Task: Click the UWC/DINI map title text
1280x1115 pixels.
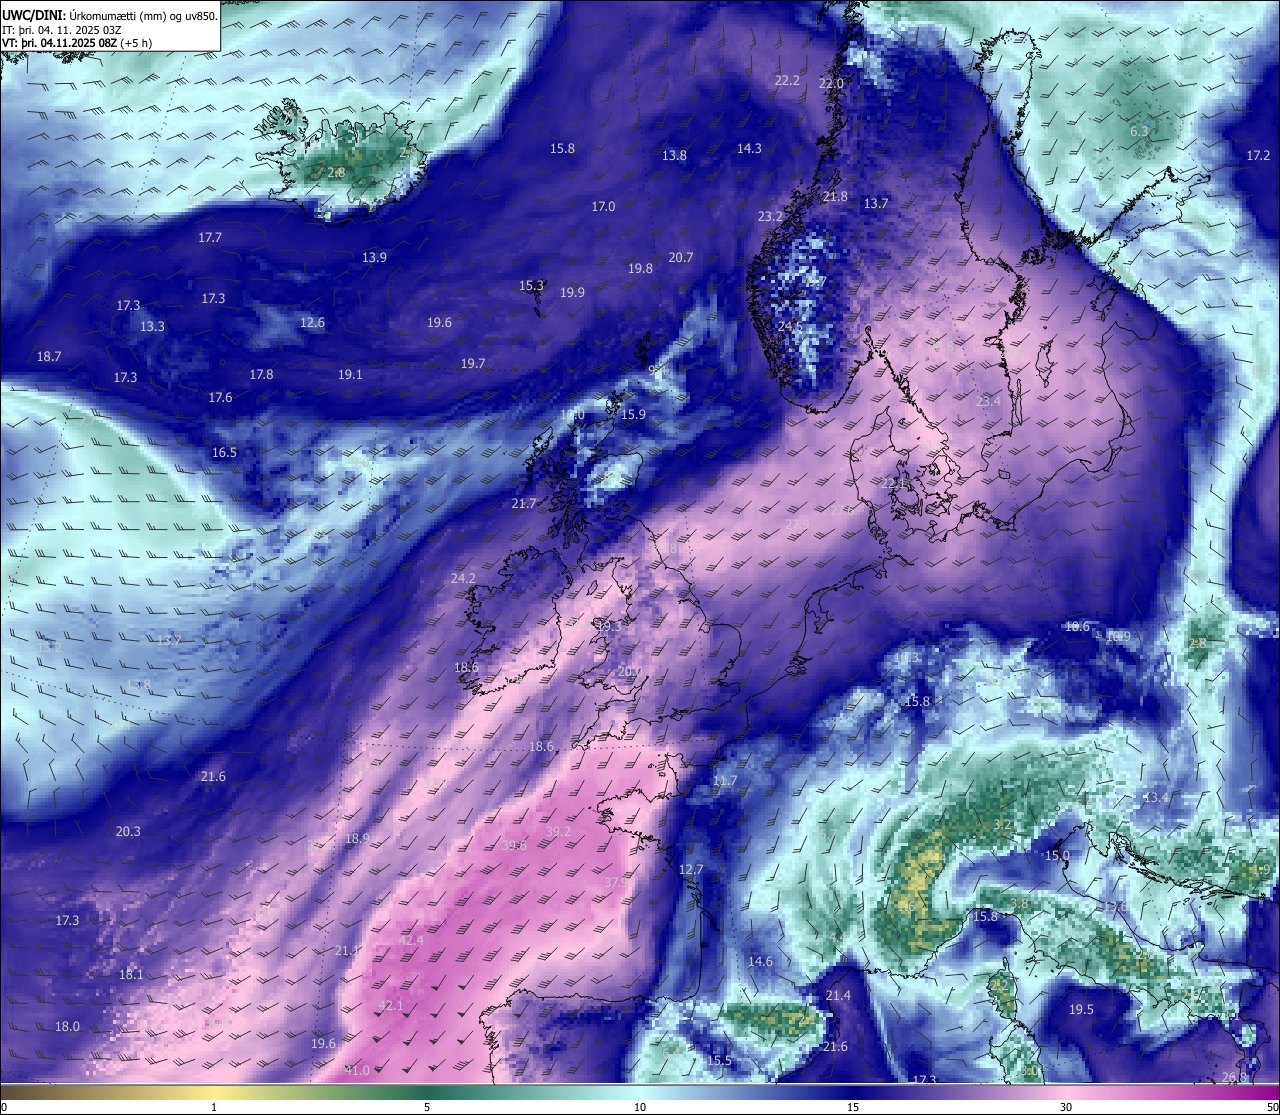Action: point(110,15)
